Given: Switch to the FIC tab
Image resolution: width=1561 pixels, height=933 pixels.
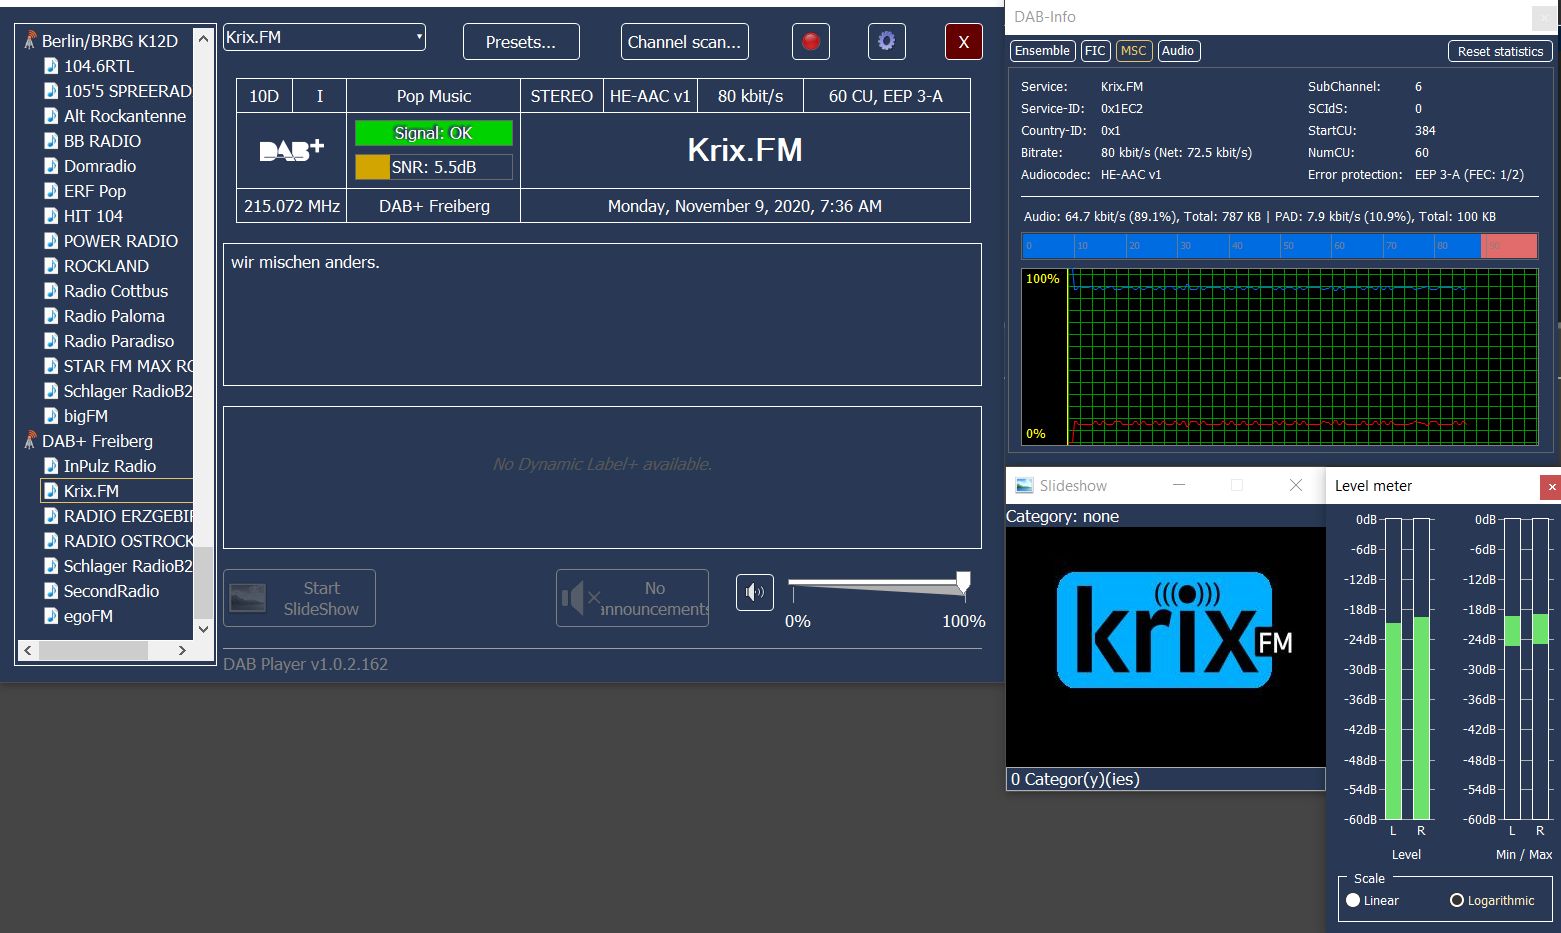Looking at the screenshot, I should pos(1095,51).
